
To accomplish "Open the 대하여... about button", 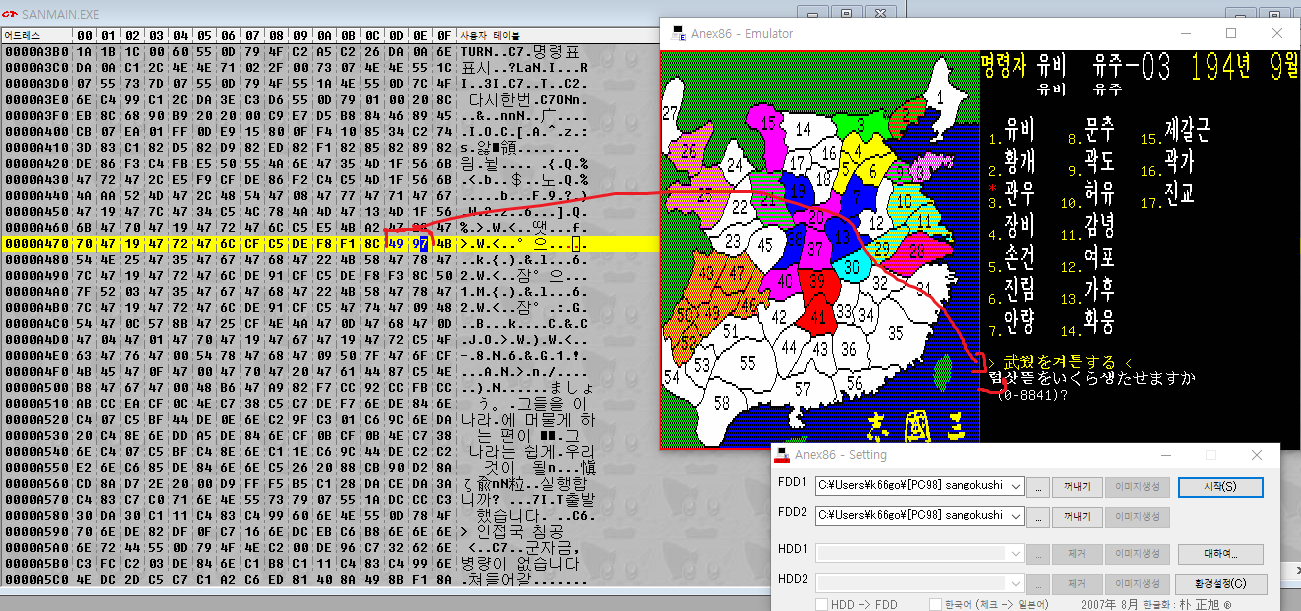I will coord(1220,554).
